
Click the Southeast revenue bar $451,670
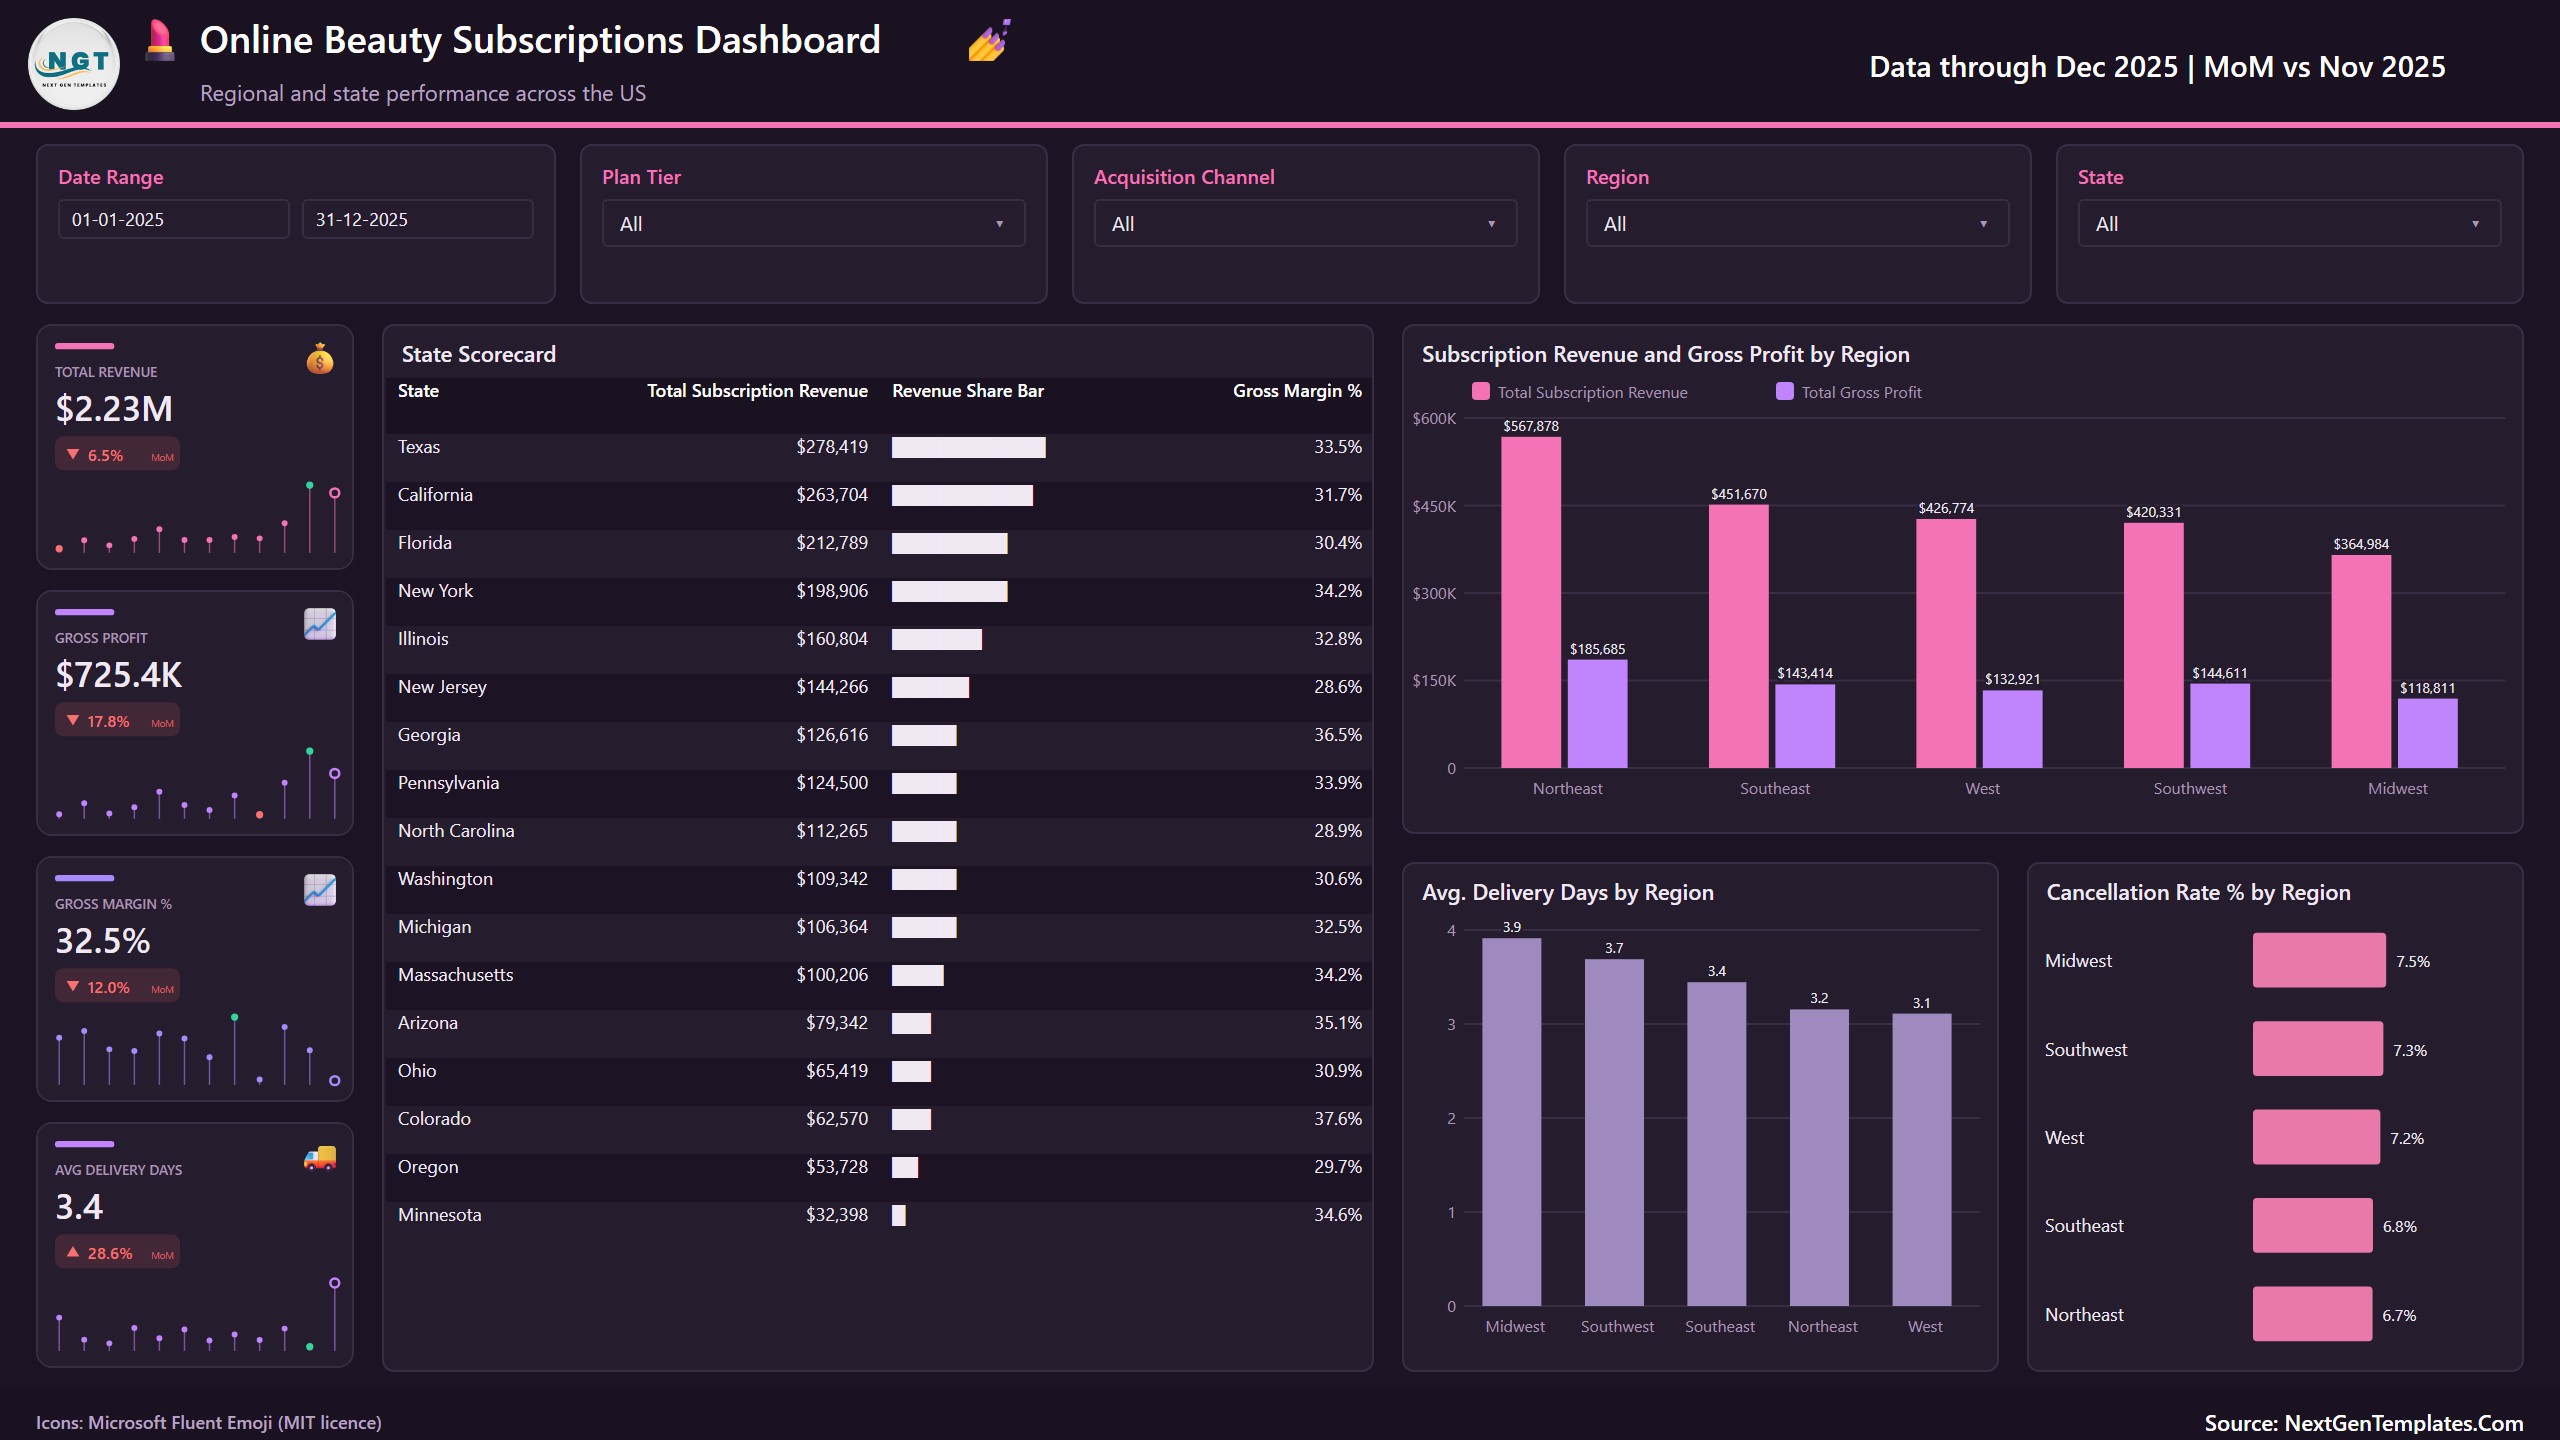click(1738, 636)
